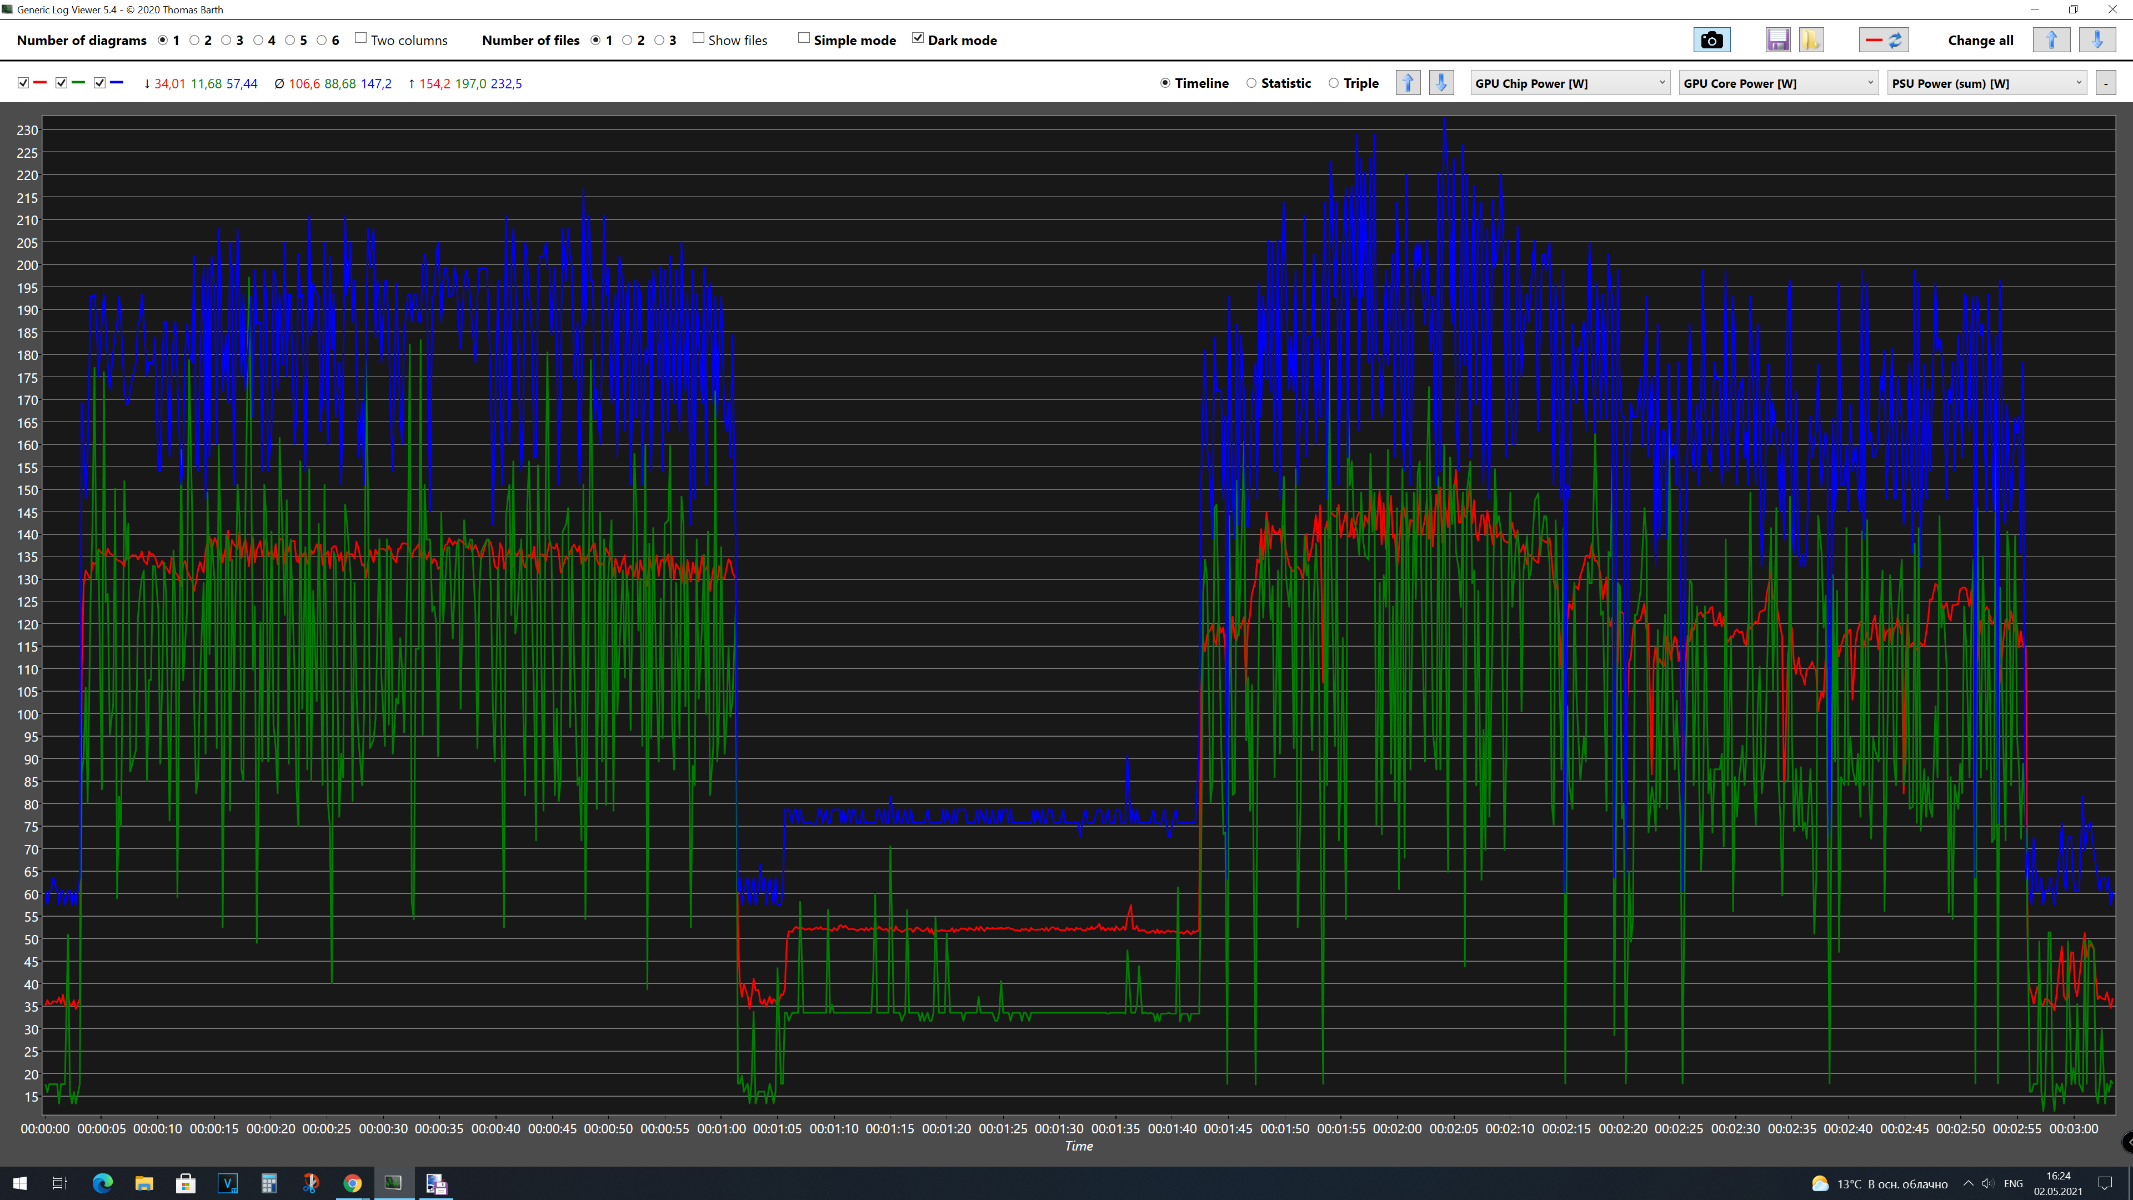Screen dimensions: 2133x1200
Task: Toggle the red series visibility checkbox
Action: click(x=23, y=83)
